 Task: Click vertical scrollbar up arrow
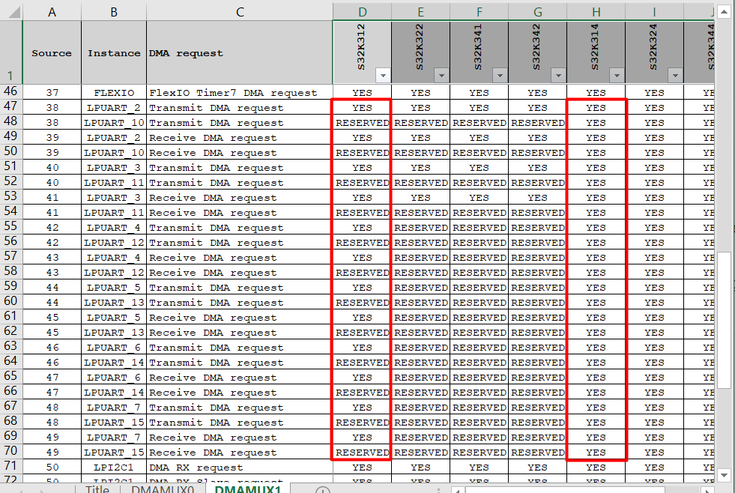[724, 11]
